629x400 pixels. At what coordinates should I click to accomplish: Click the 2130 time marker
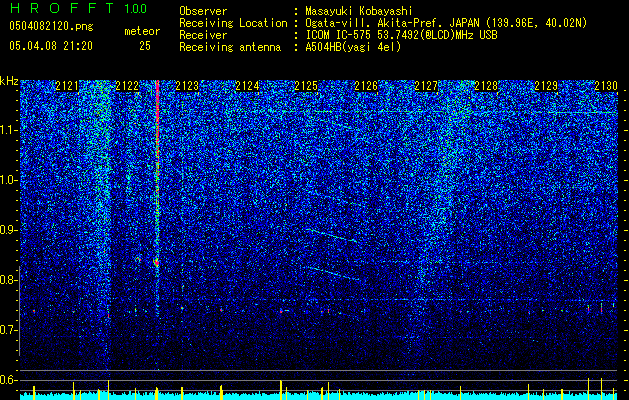click(x=606, y=86)
